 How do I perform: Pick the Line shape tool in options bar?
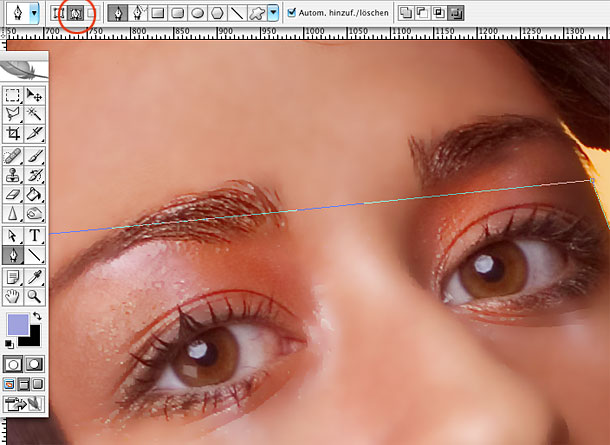[x=237, y=13]
